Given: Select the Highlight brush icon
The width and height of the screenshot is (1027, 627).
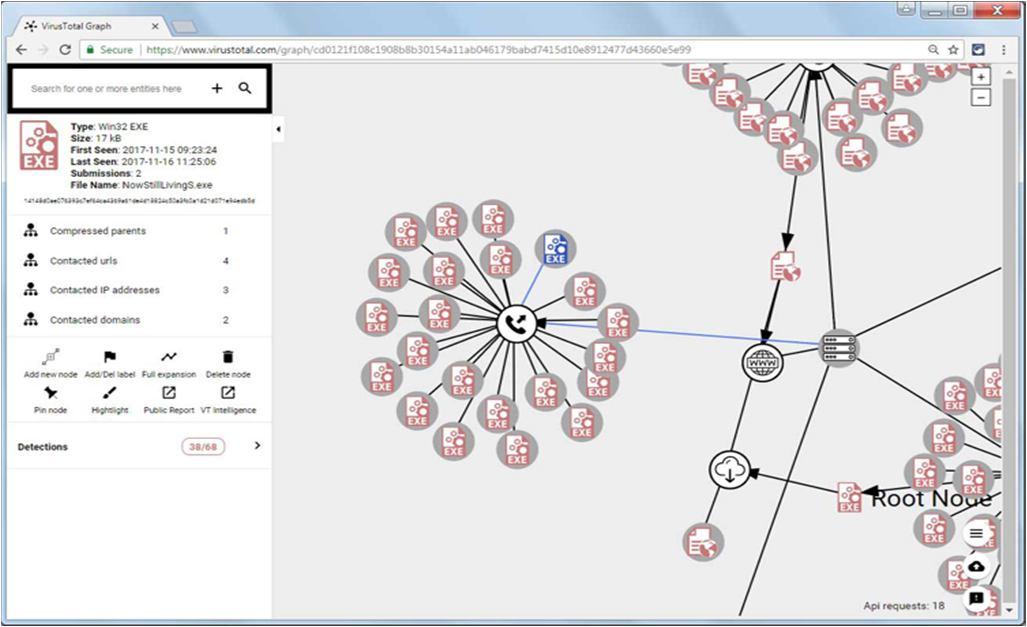Looking at the screenshot, I should (109, 392).
